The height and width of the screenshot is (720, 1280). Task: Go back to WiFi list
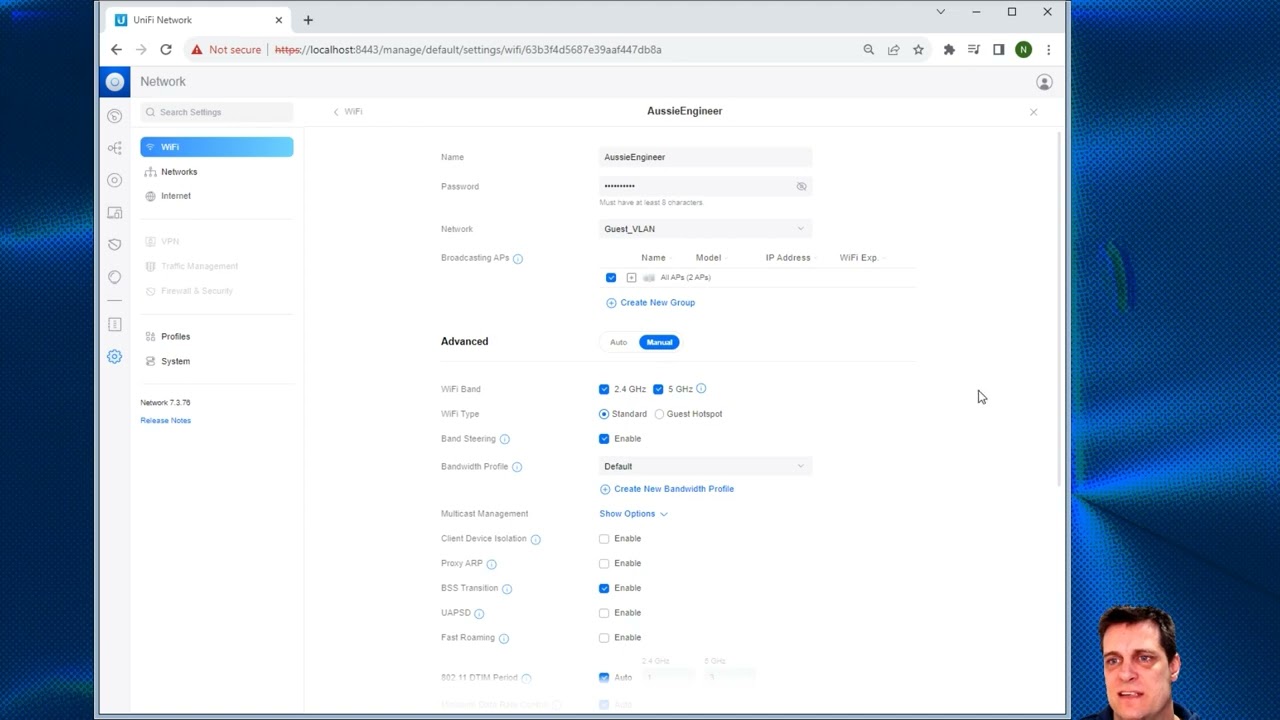[348, 112]
